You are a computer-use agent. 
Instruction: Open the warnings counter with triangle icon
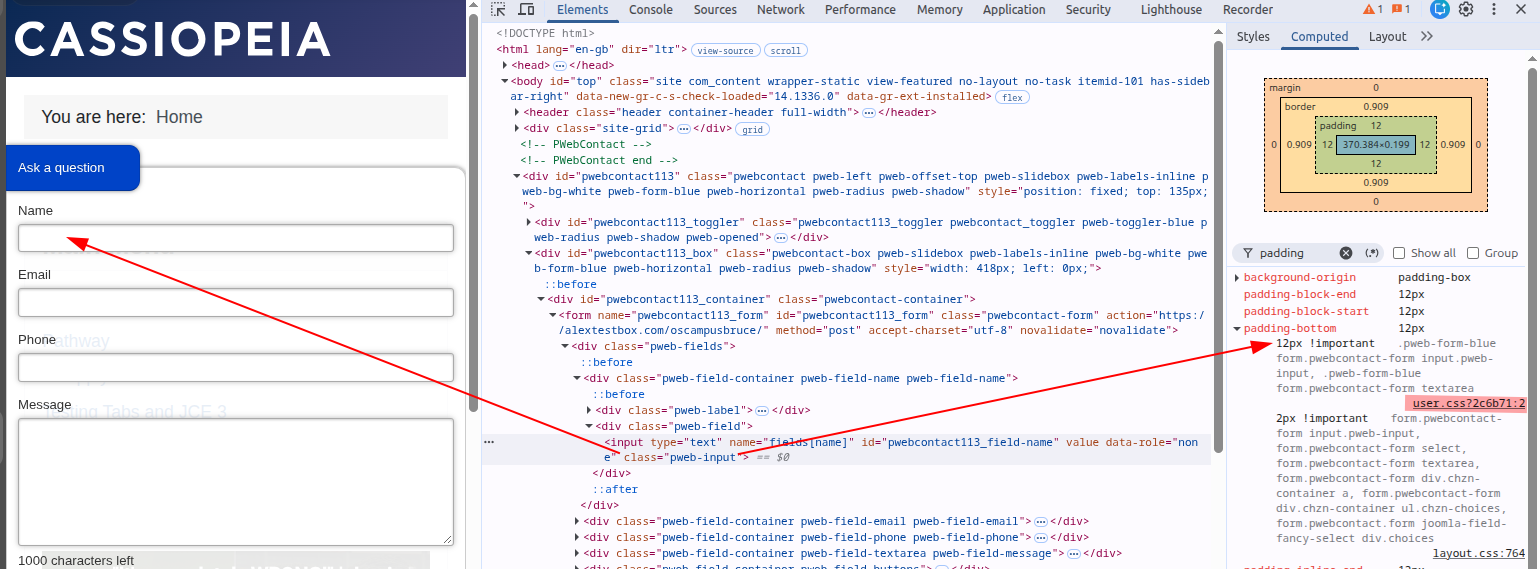coord(1373,10)
